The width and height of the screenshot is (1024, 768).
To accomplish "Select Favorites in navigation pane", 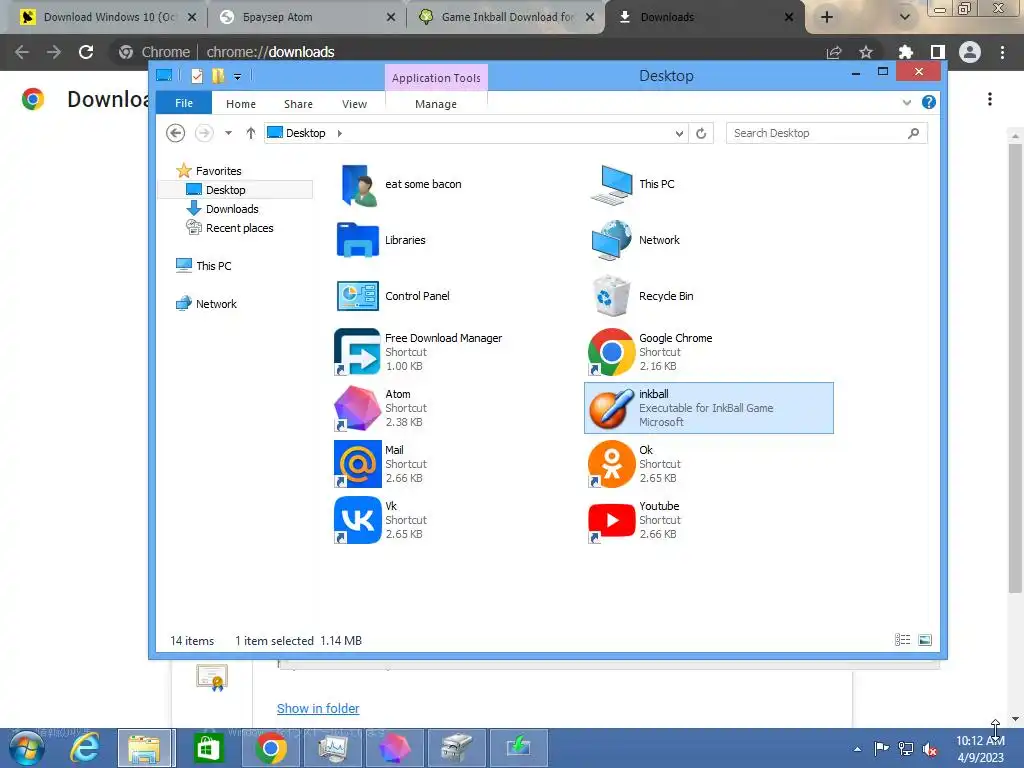I will coord(218,171).
